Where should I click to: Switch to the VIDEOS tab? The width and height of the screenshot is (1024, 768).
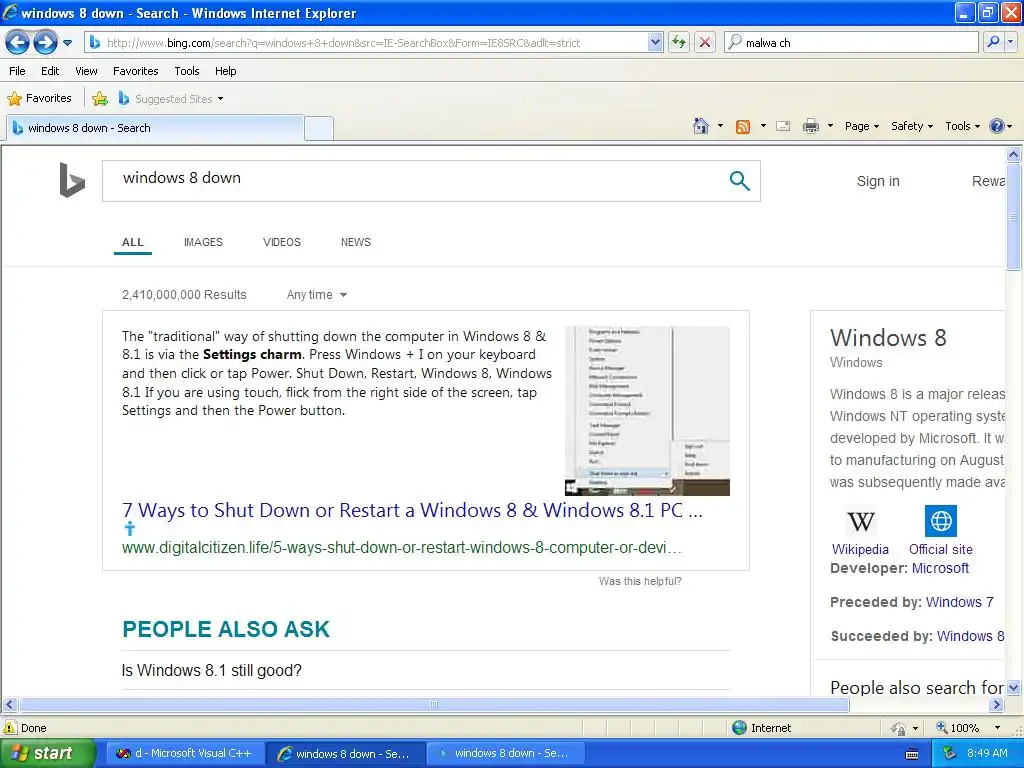coord(281,242)
